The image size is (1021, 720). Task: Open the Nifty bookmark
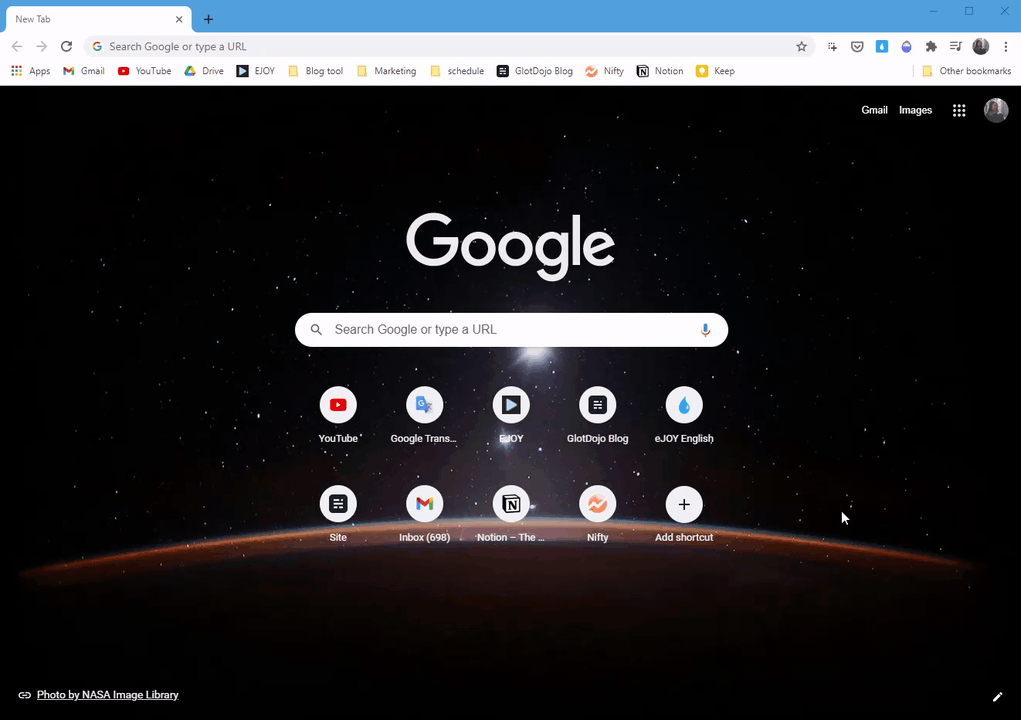pyautogui.click(x=604, y=71)
